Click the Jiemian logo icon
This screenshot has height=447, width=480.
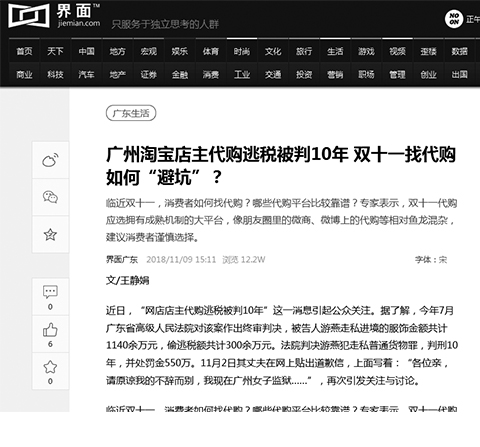pyautogui.click(x=29, y=15)
